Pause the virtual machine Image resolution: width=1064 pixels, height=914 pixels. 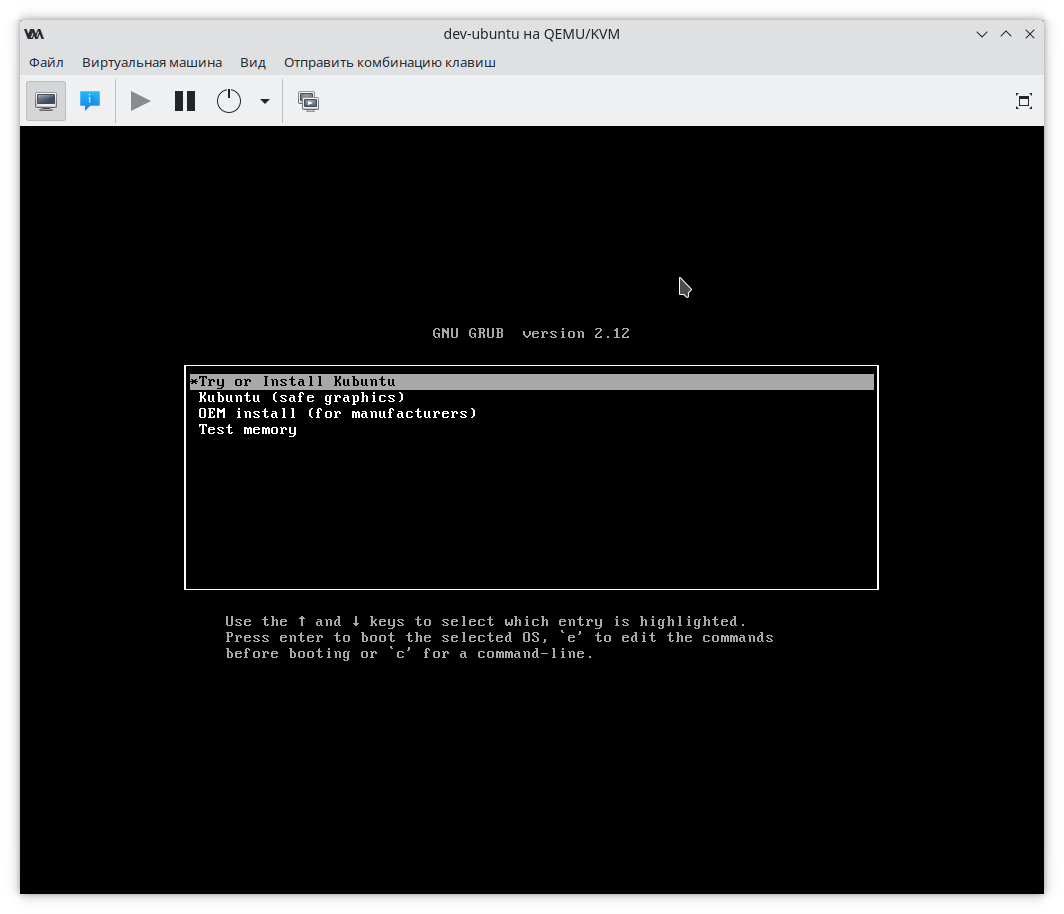pyautogui.click(x=185, y=101)
